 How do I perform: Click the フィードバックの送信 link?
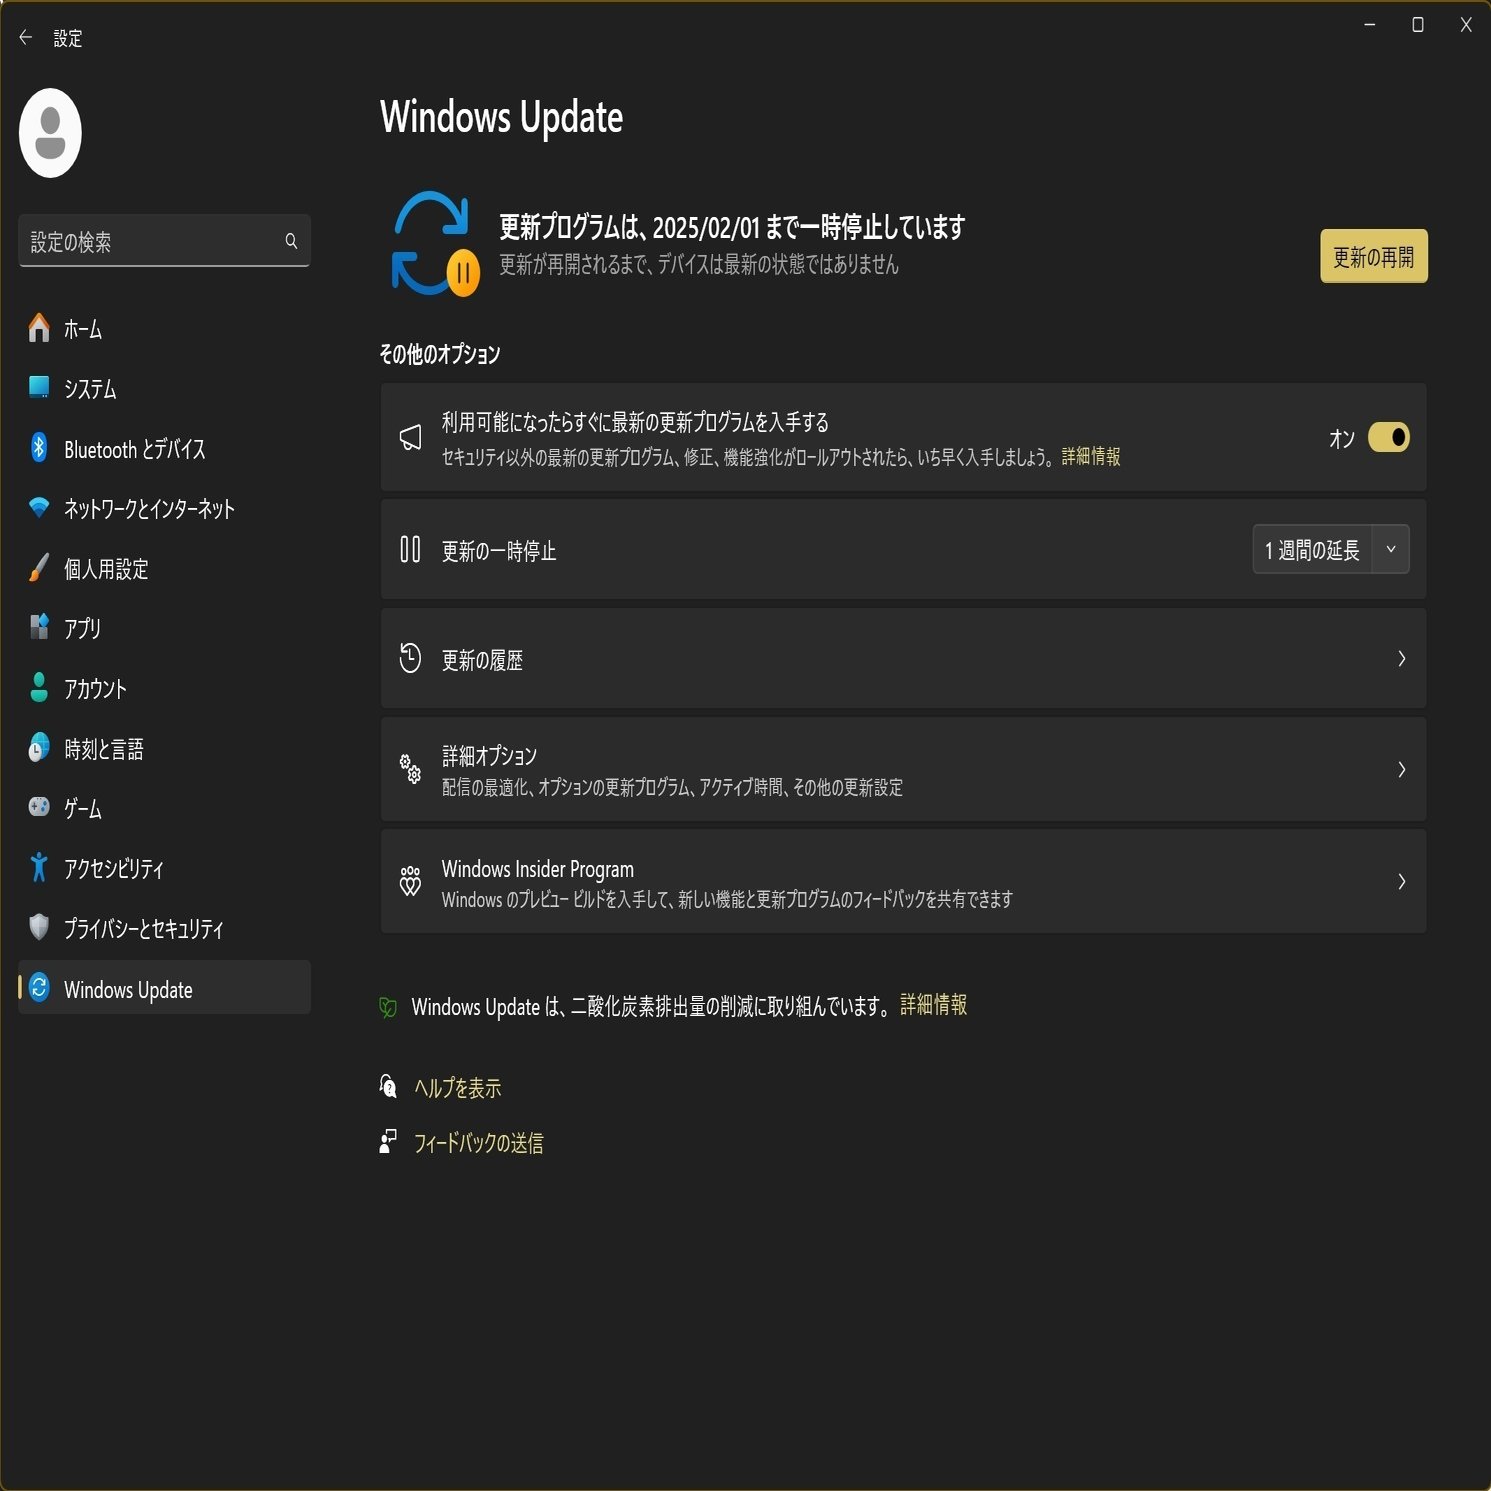(477, 1143)
